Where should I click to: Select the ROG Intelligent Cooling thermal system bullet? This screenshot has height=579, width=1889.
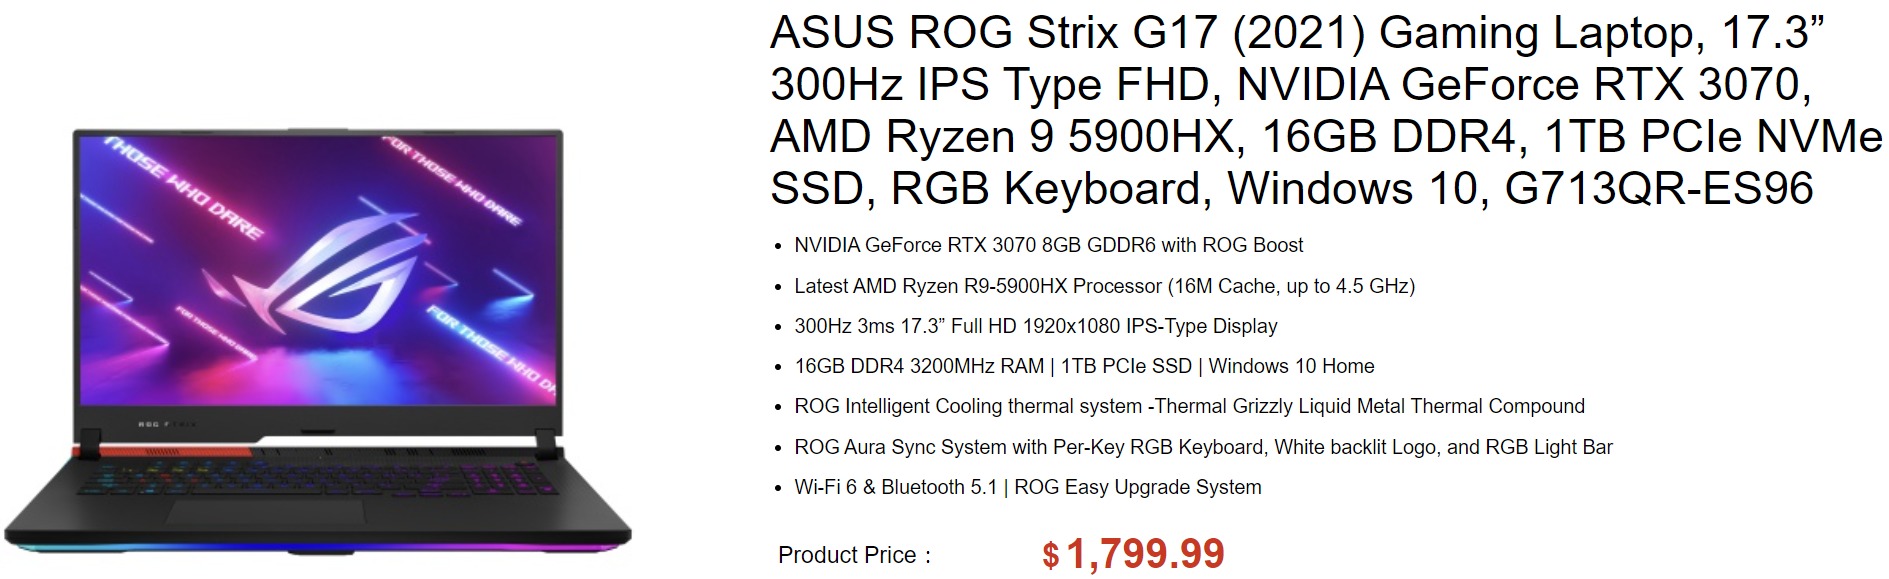[1189, 406]
